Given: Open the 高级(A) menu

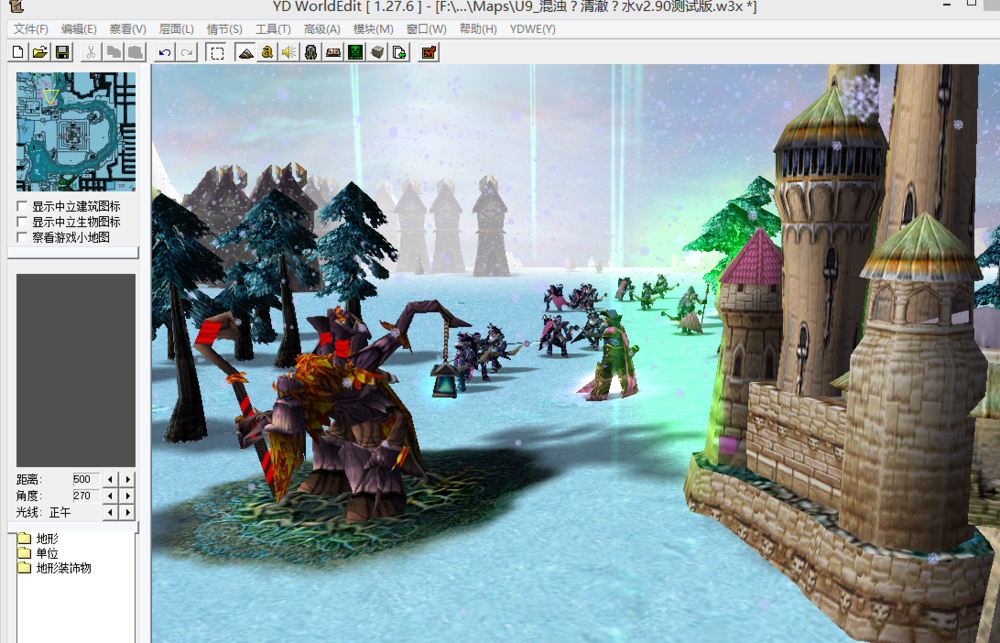Looking at the screenshot, I should [x=322, y=29].
